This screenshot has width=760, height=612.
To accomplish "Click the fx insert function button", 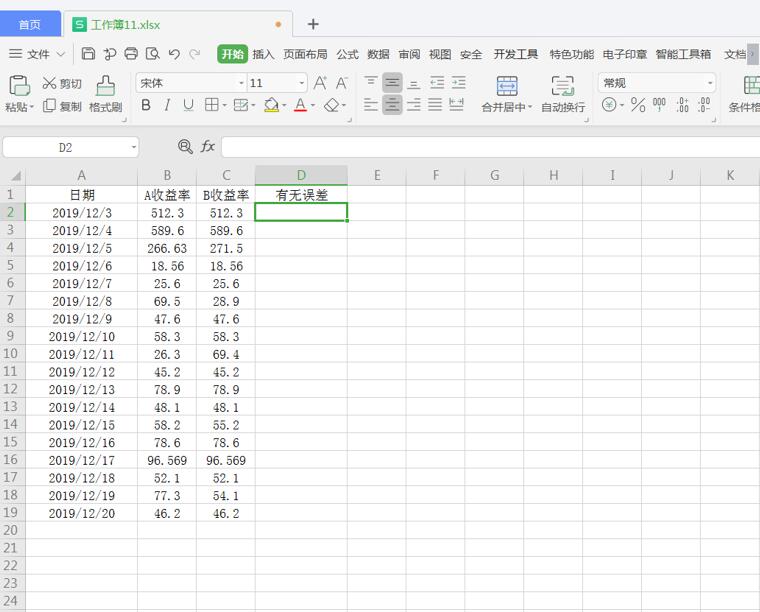I will click(x=207, y=146).
